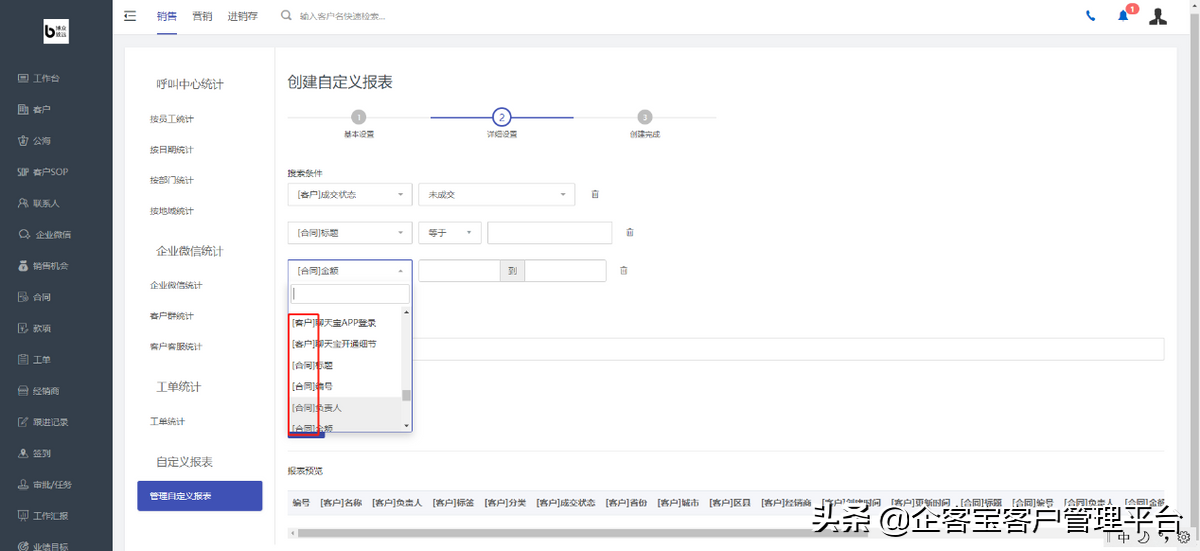
Task: Choose [合同]编号 option in open list
Action: point(345,386)
